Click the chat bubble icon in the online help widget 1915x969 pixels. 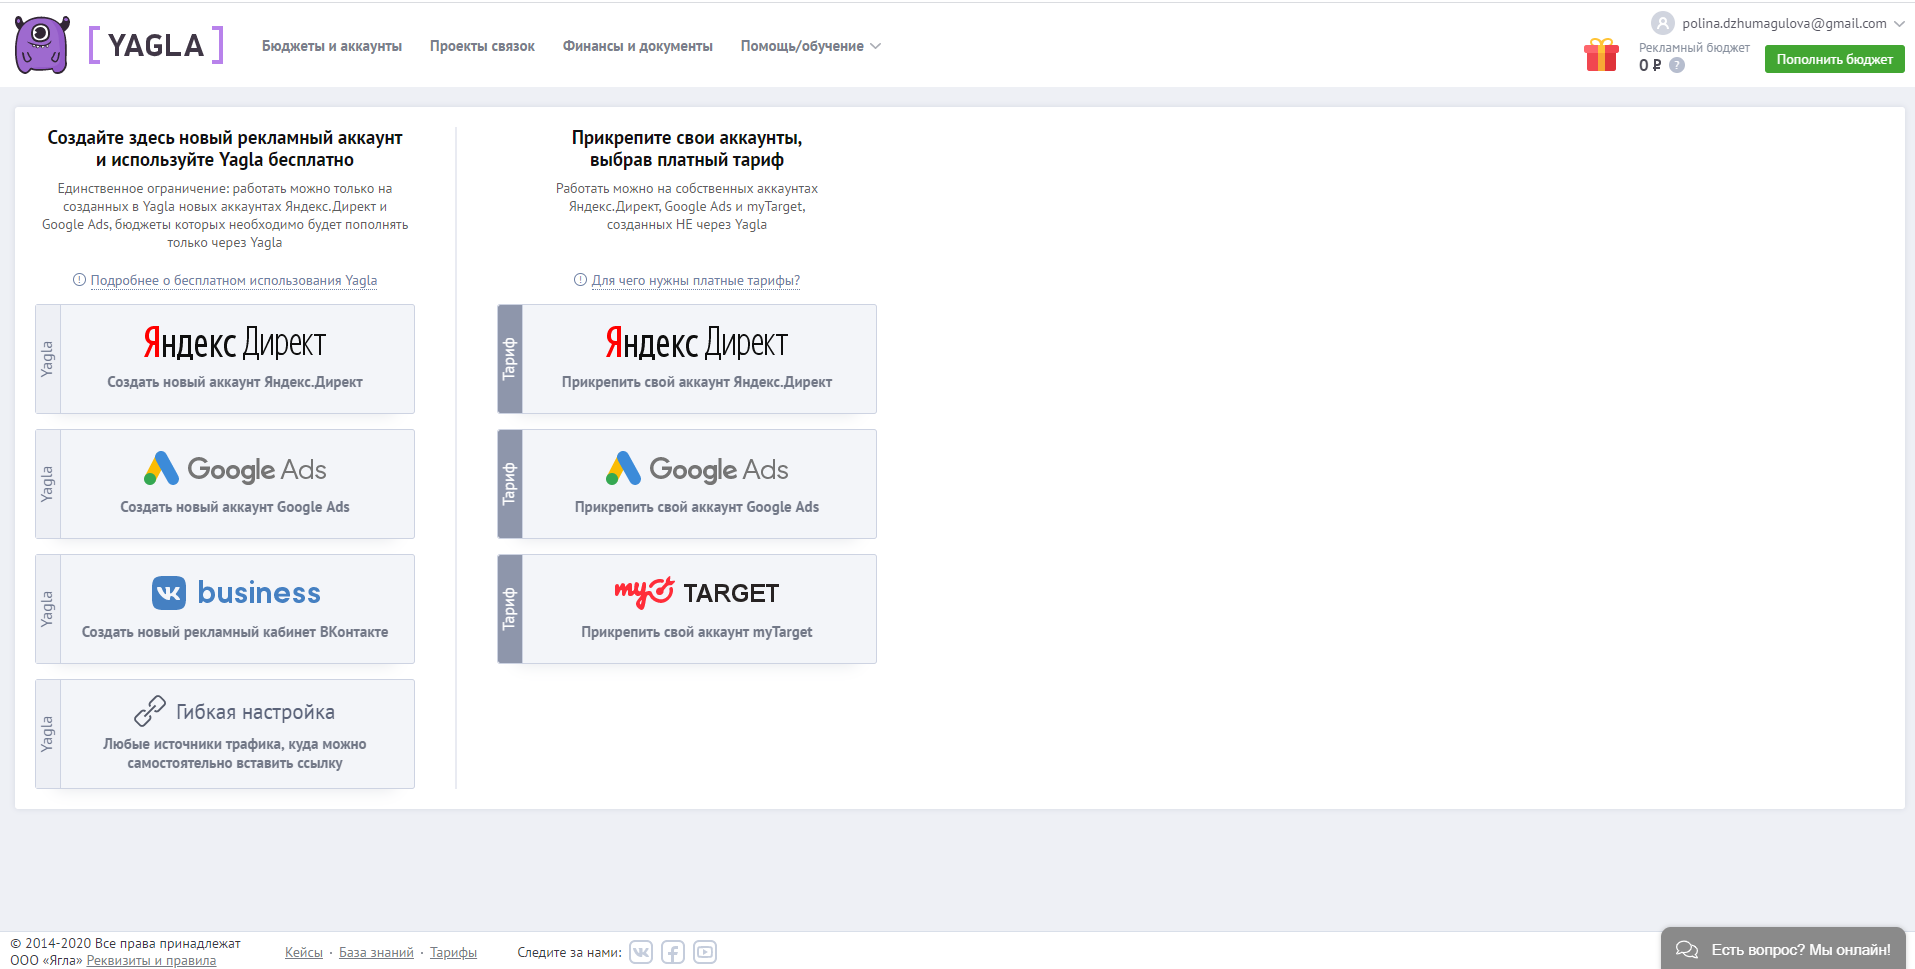coord(1687,950)
